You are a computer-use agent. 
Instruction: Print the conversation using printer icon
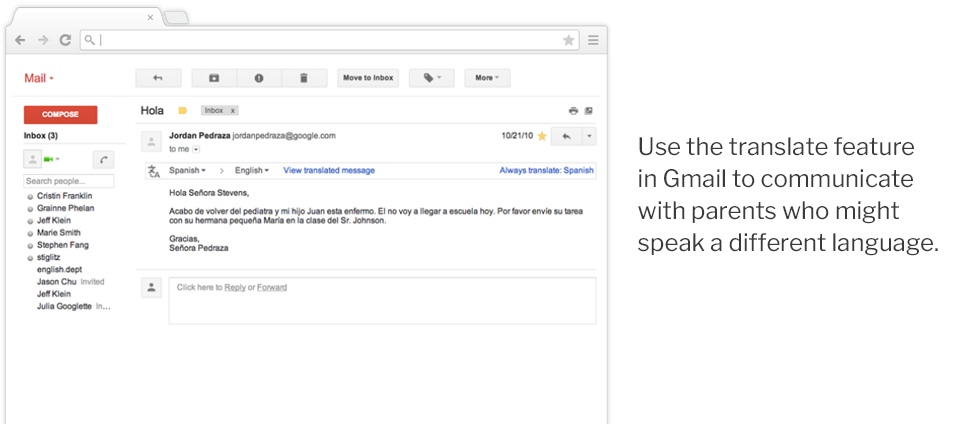coord(573,111)
